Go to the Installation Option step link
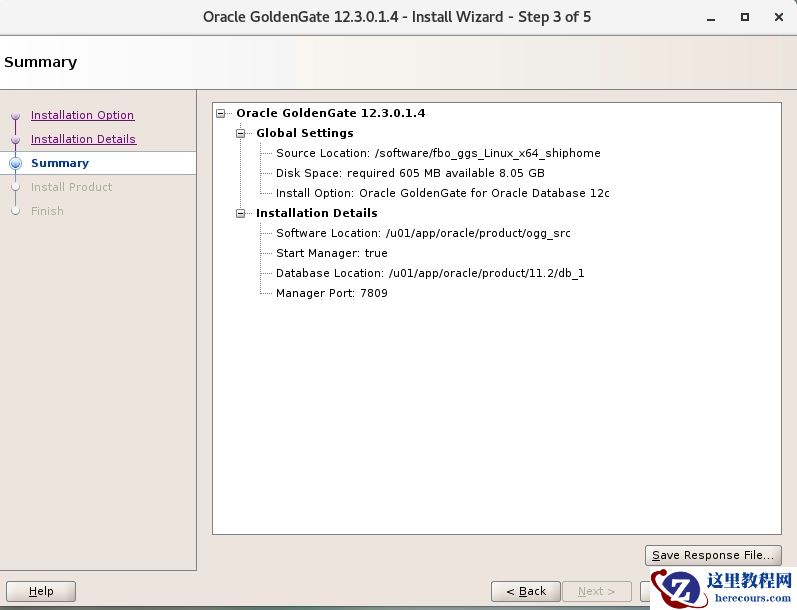 click(x=82, y=115)
